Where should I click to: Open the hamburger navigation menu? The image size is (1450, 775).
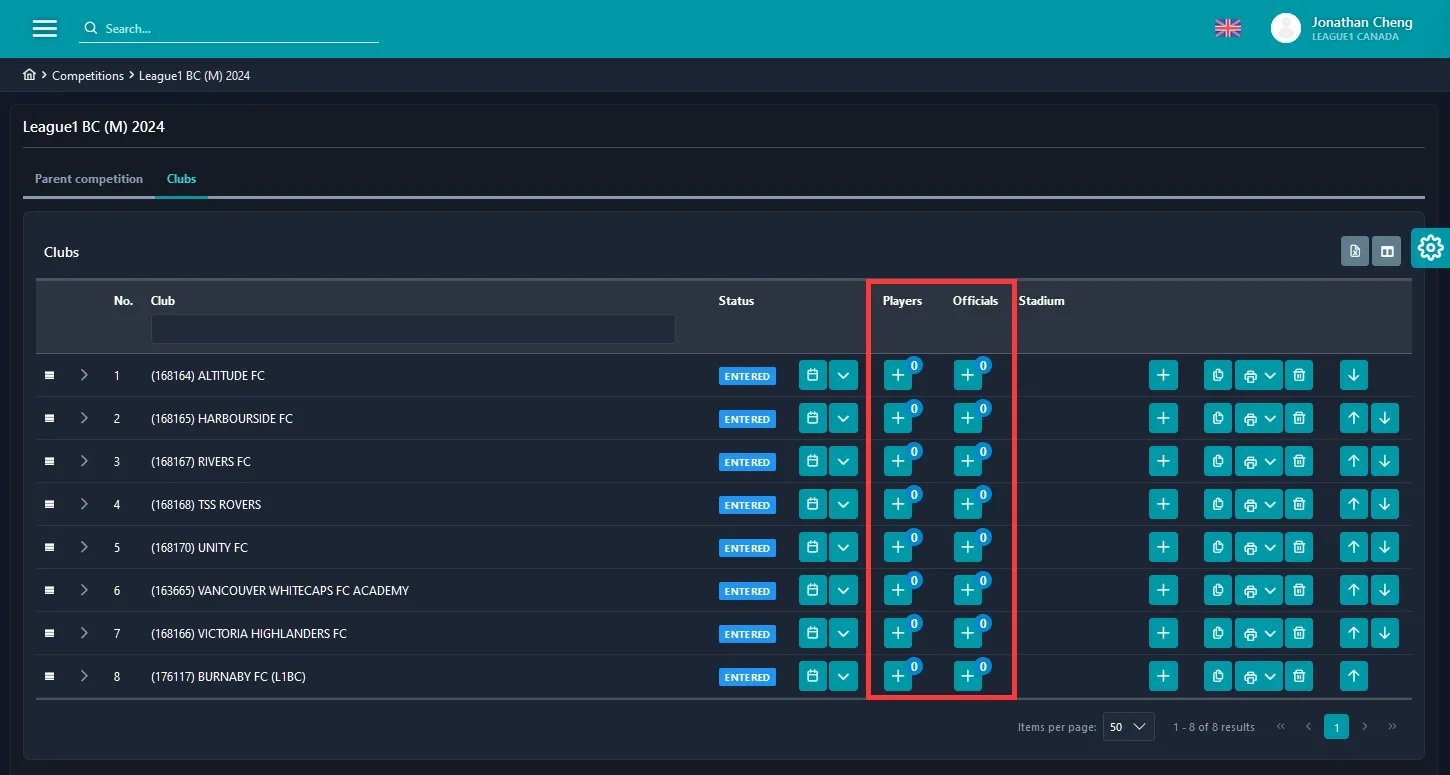(x=45, y=28)
